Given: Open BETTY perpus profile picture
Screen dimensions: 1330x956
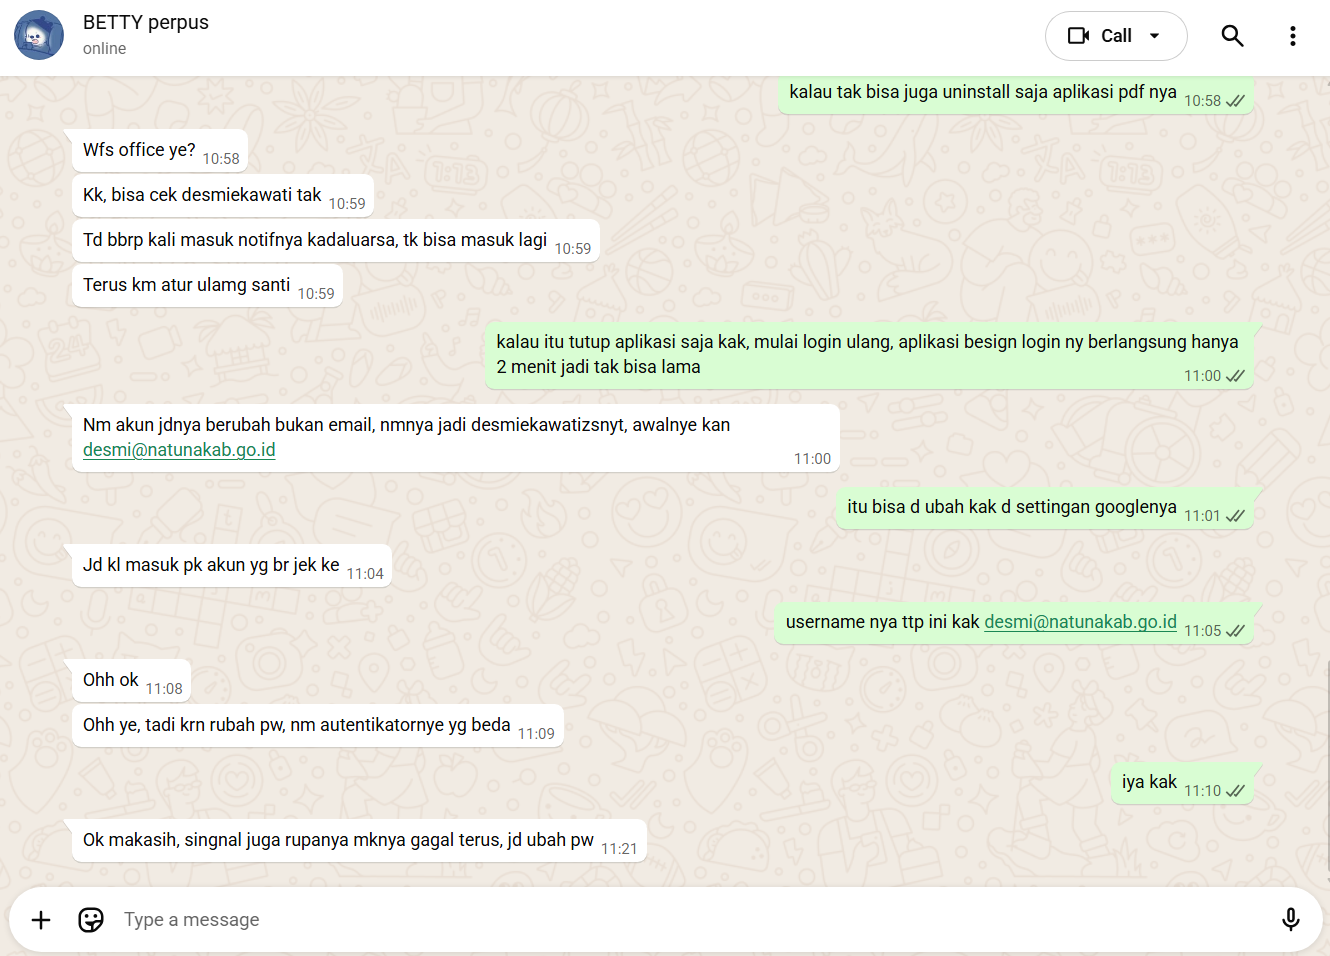Looking at the screenshot, I should pyautogui.click(x=39, y=36).
